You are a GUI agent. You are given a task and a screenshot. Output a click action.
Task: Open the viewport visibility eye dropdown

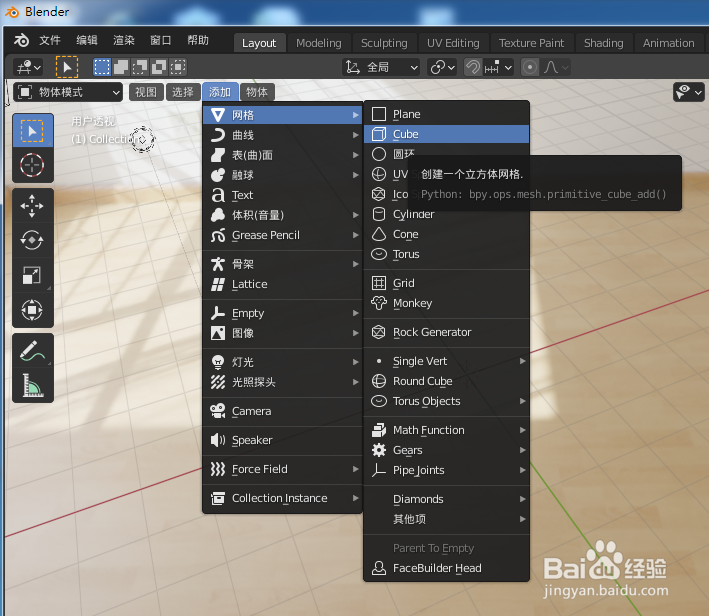click(688, 92)
